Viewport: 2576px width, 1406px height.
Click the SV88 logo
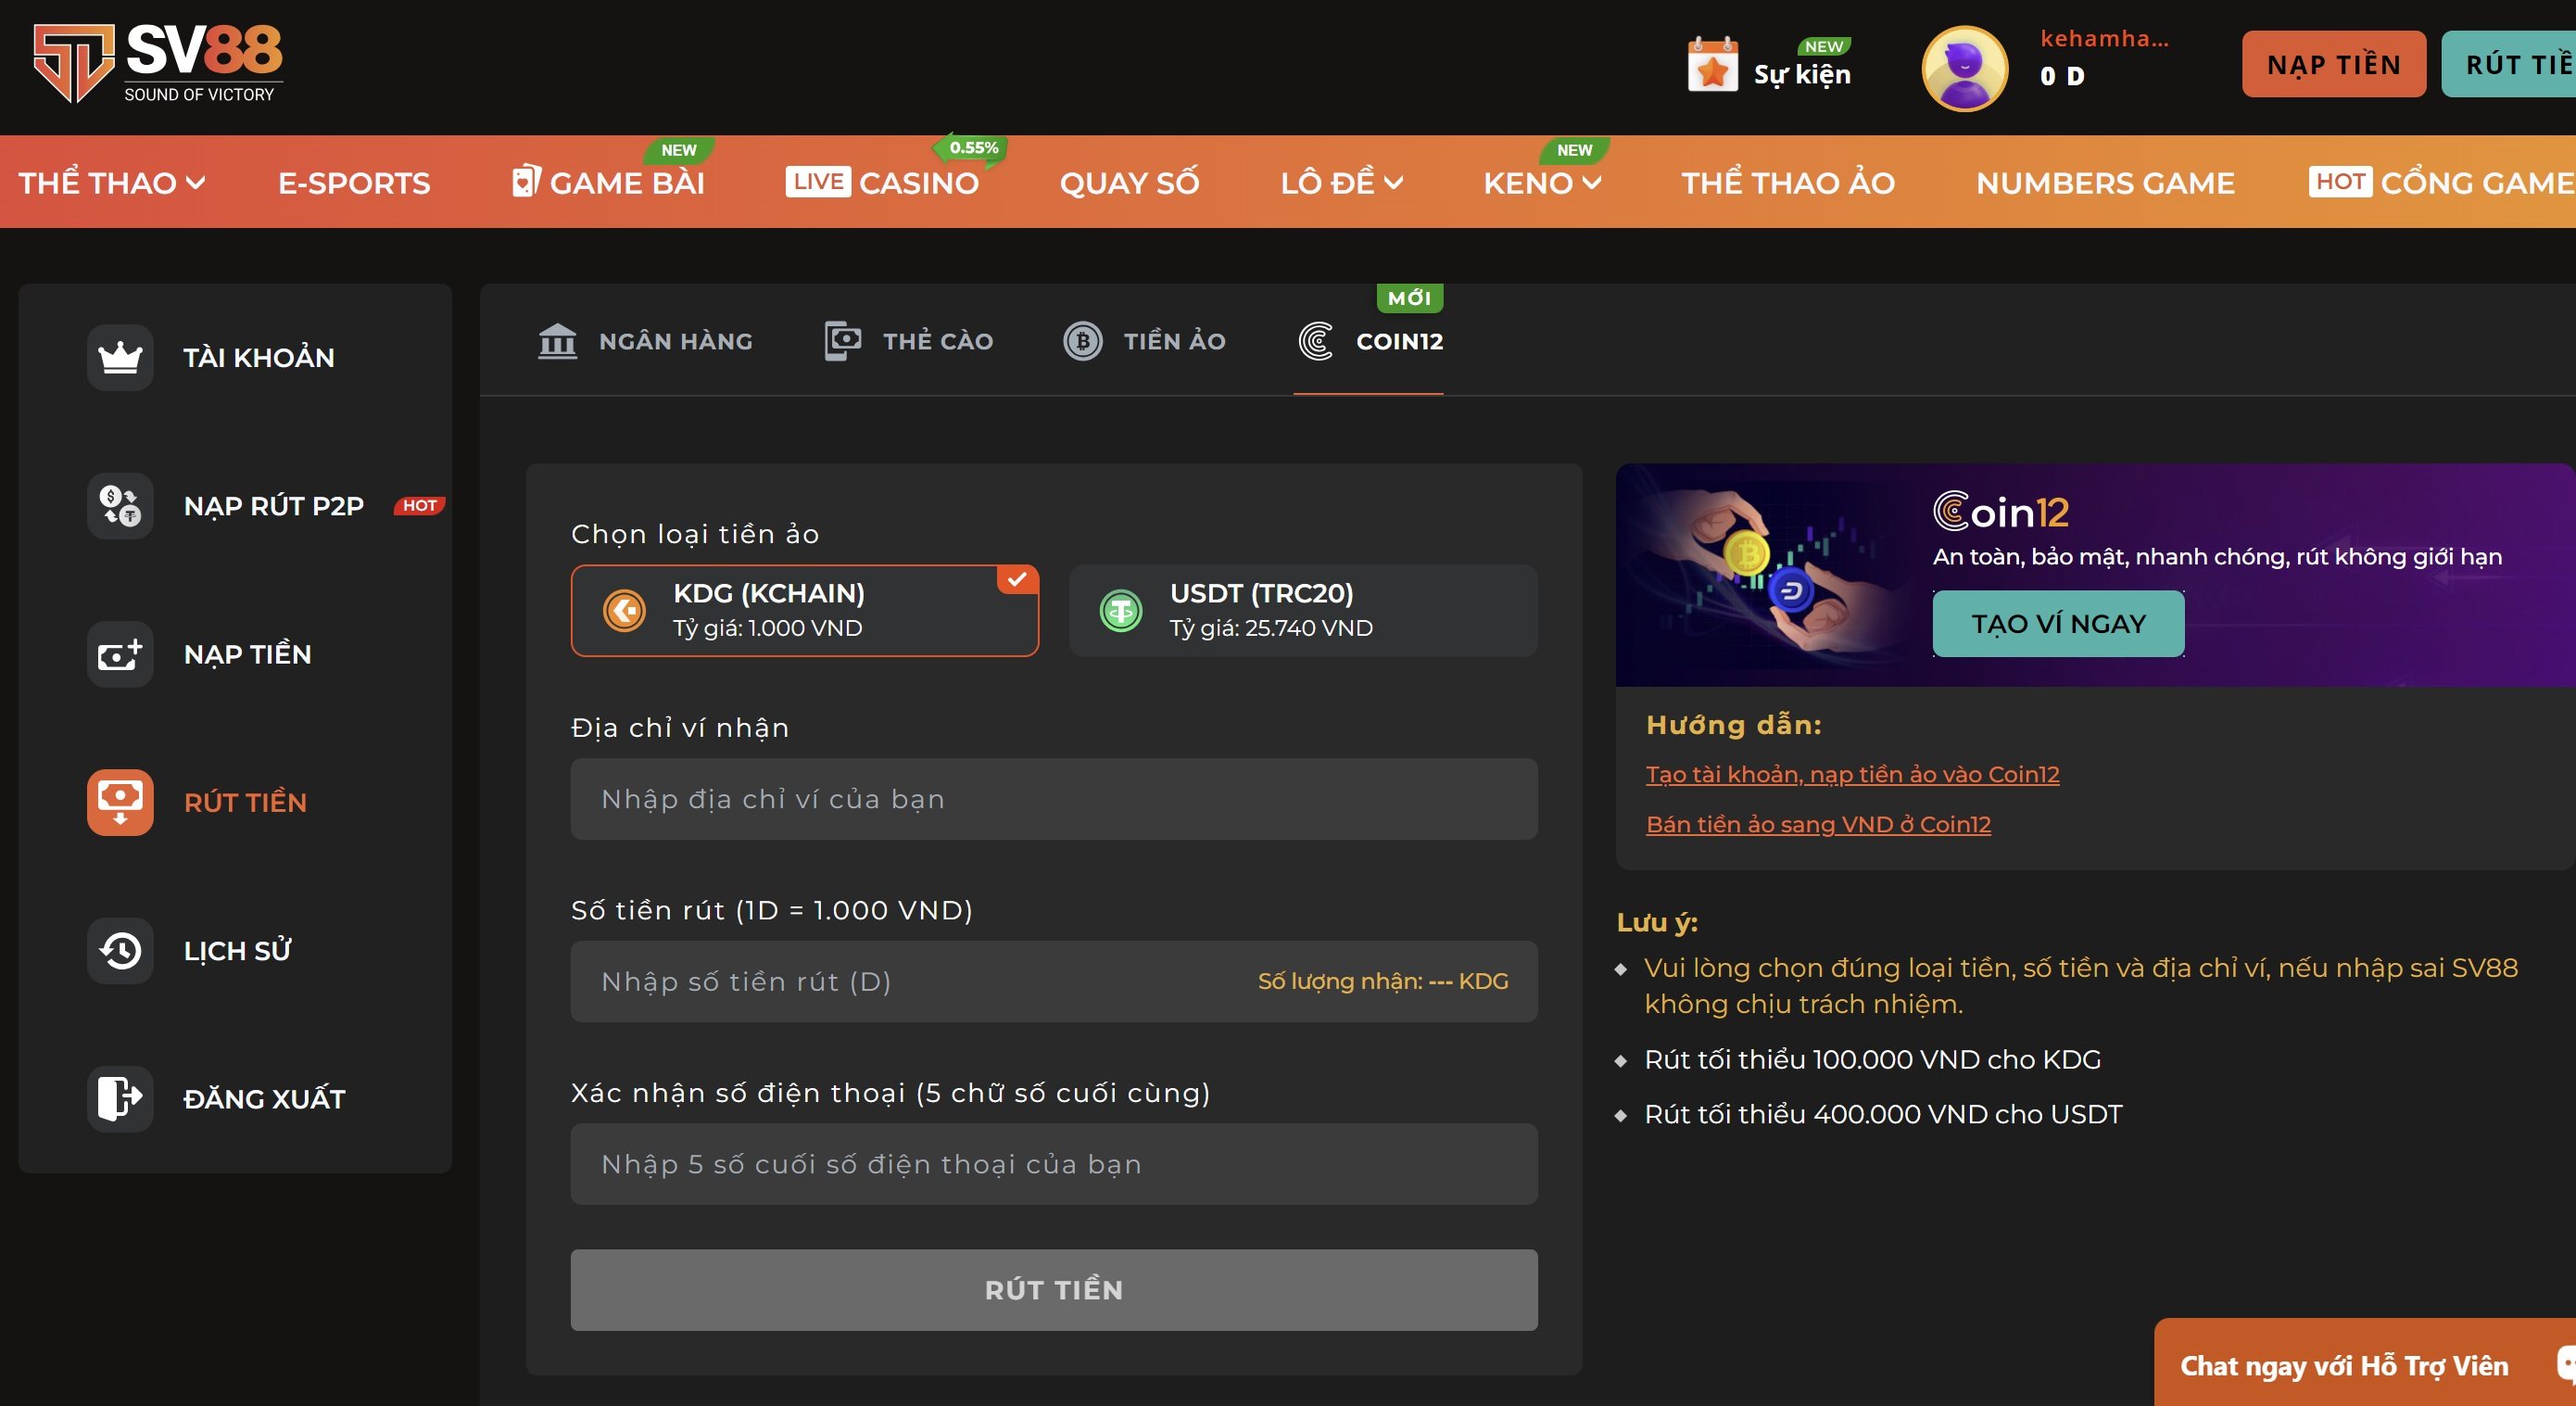point(158,63)
